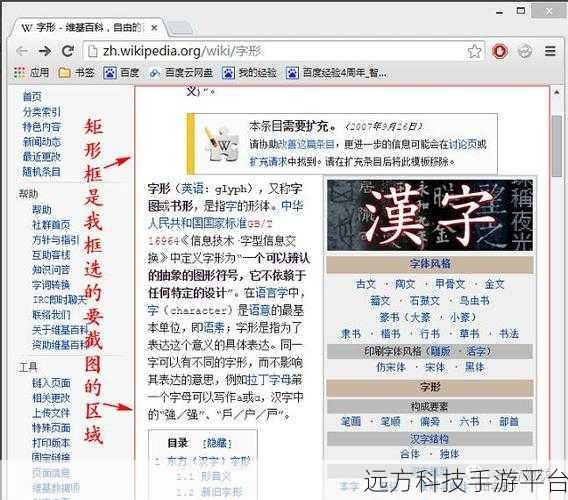Viewport: 568px width, 500px height.
Task: Open the red Opera-style extension icon
Action: (500, 51)
